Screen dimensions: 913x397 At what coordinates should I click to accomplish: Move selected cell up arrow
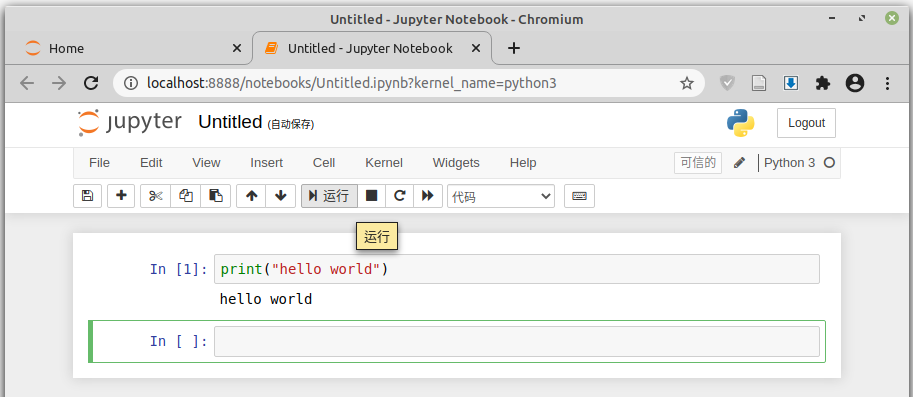click(x=251, y=196)
